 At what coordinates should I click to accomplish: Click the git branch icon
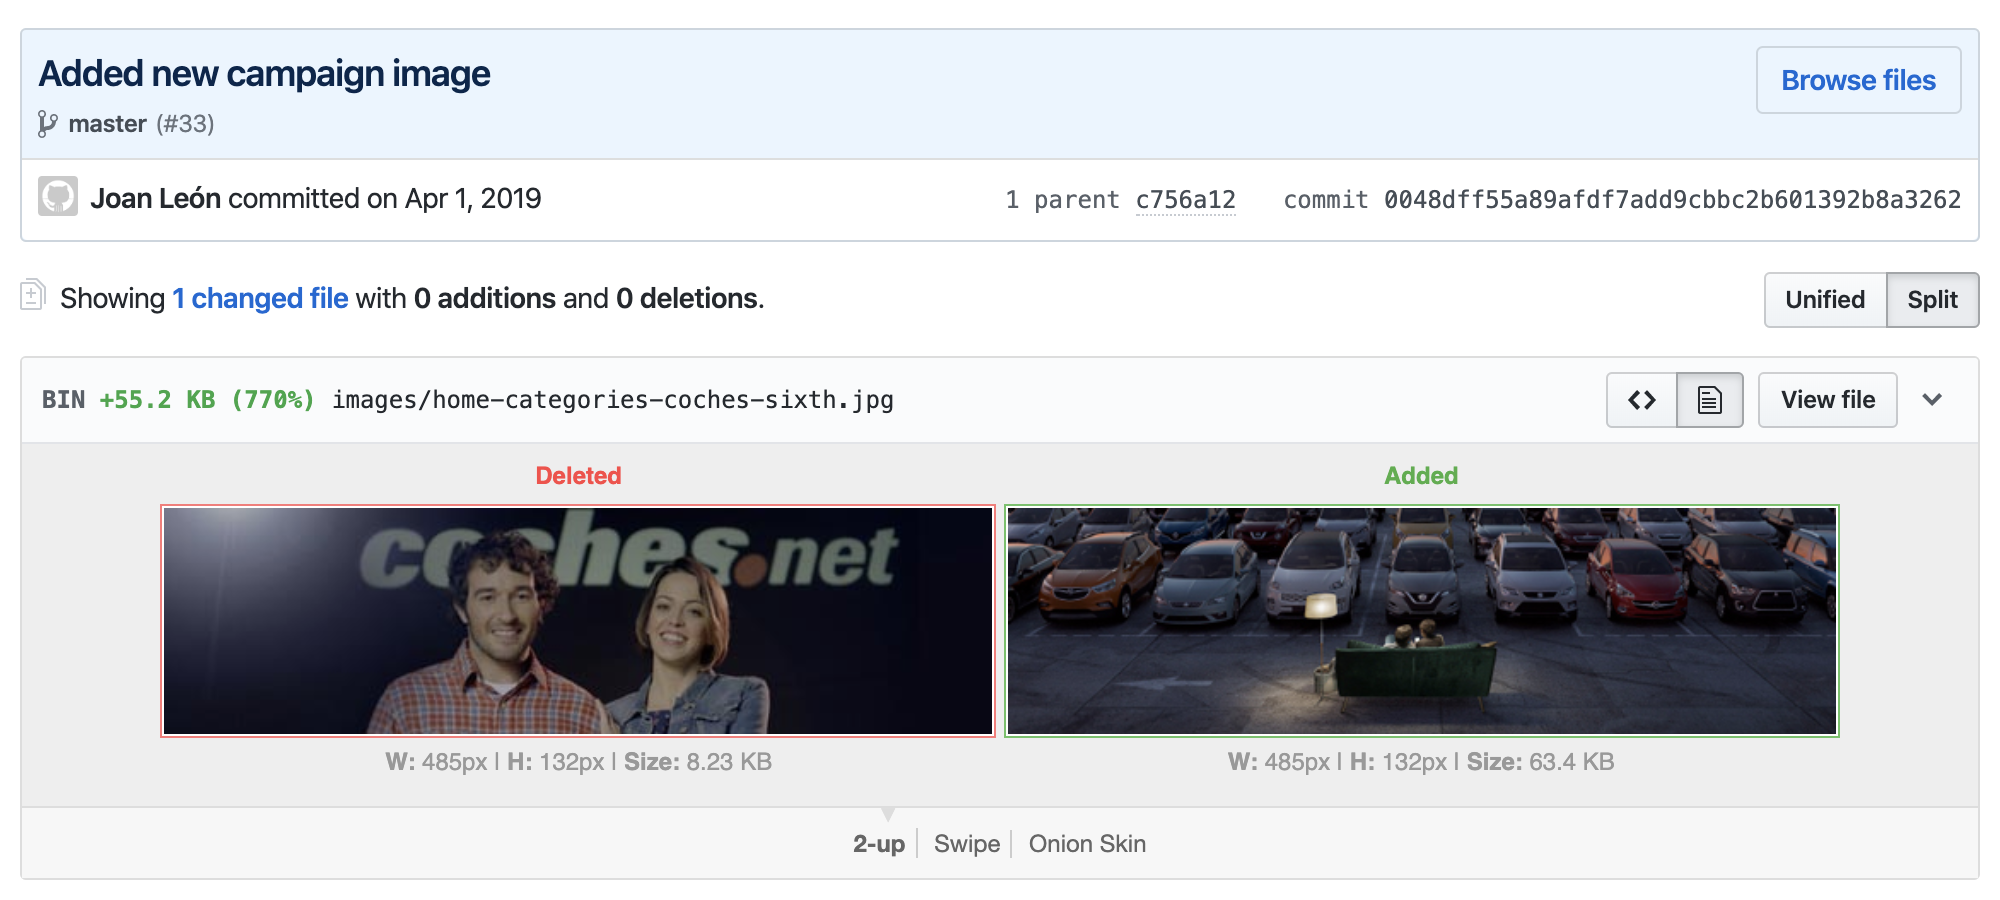coord(47,124)
